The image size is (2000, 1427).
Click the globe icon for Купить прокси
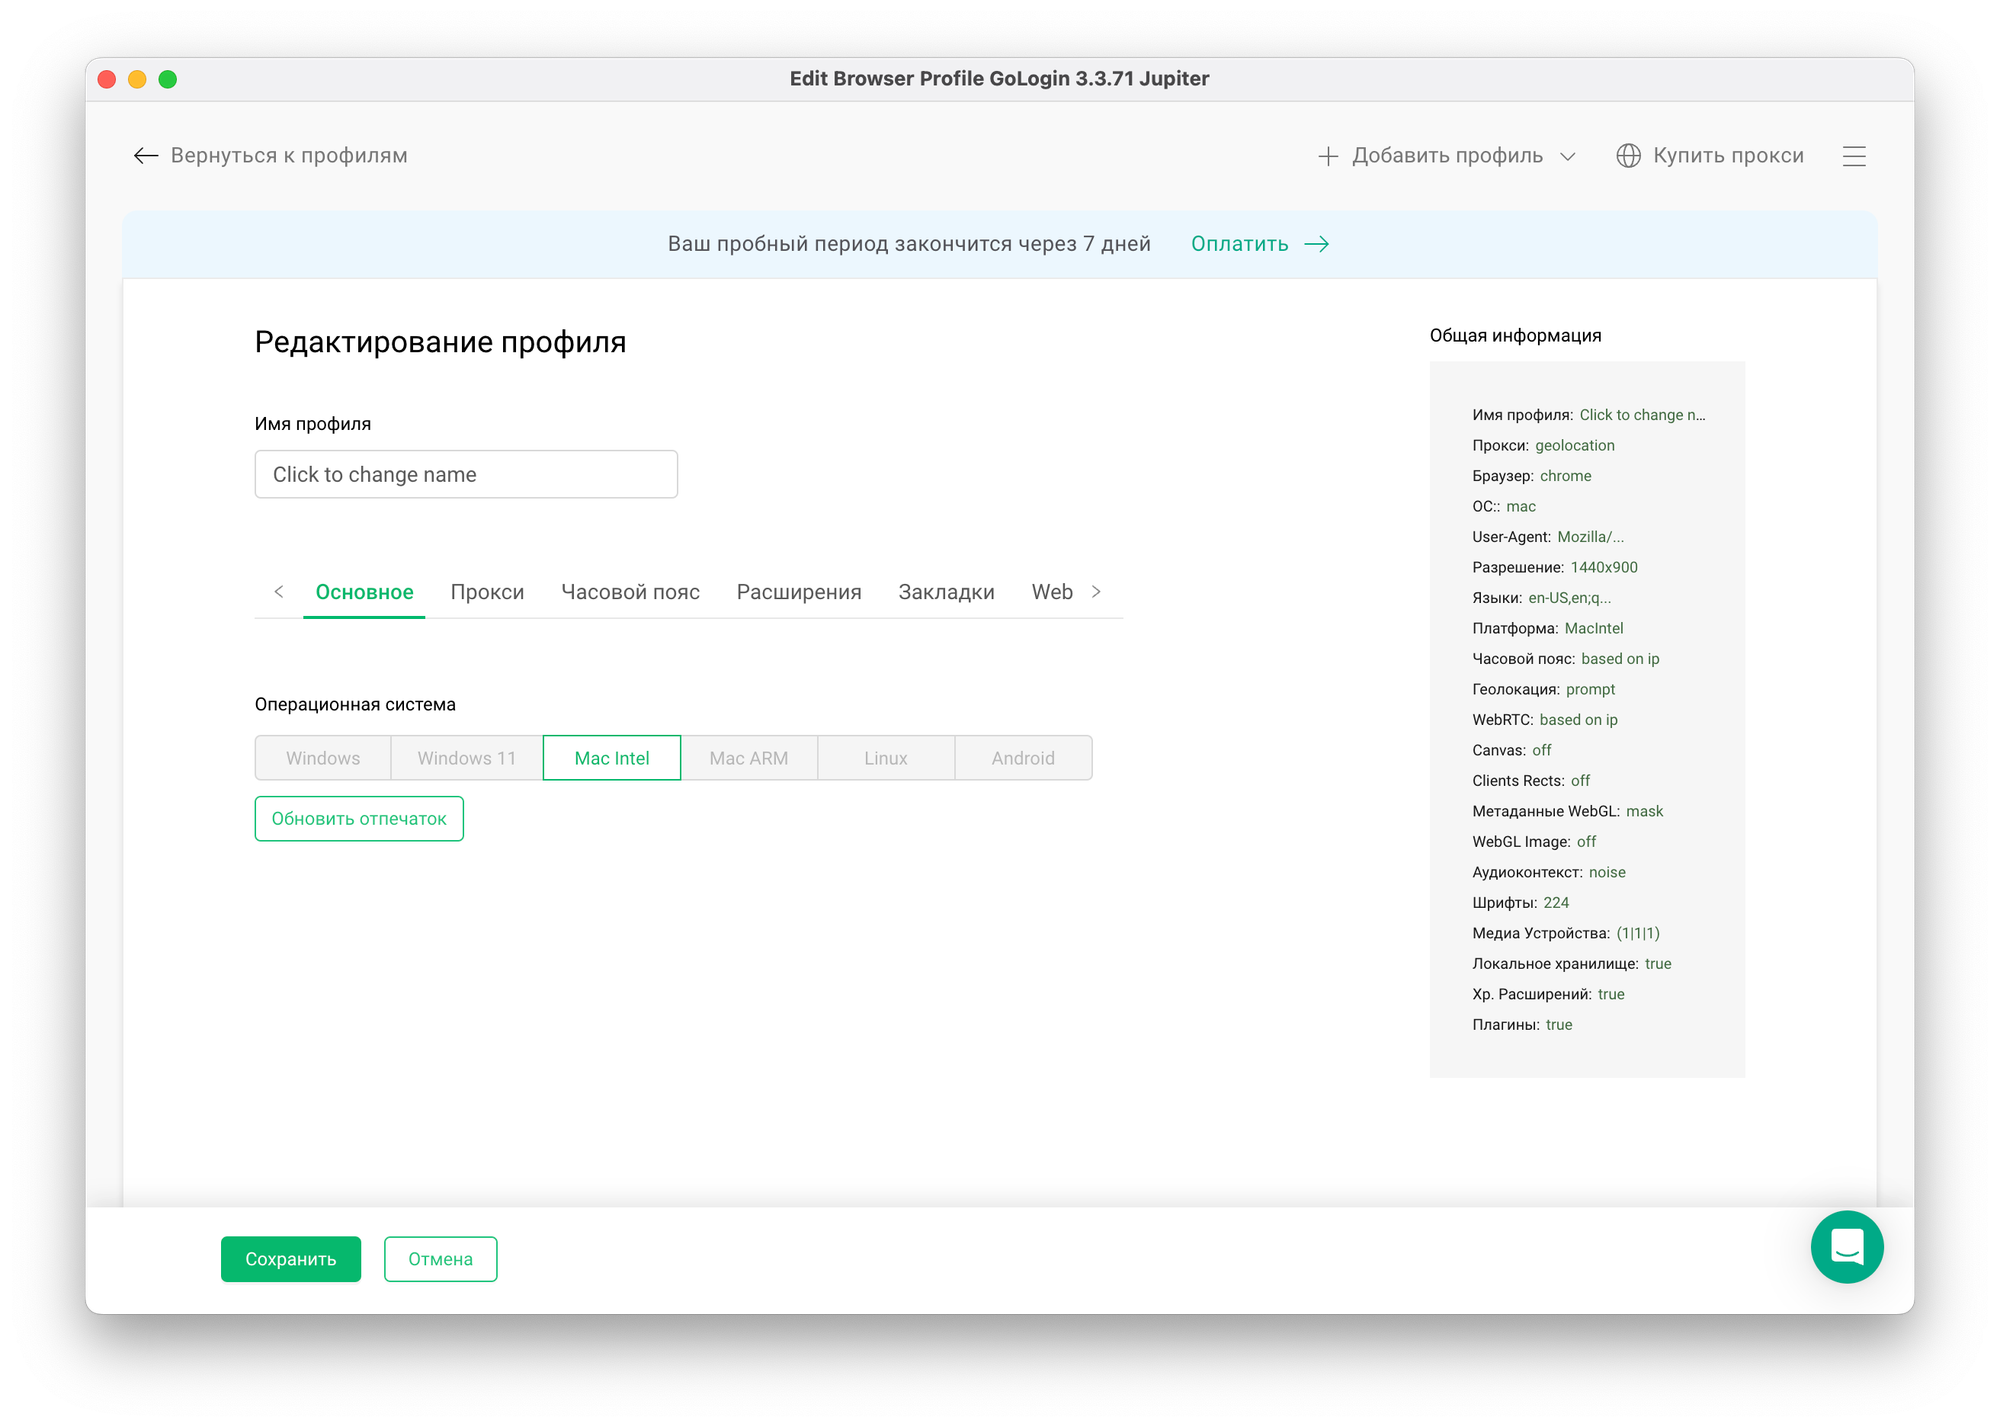pyautogui.click(x=1628, y=156)
